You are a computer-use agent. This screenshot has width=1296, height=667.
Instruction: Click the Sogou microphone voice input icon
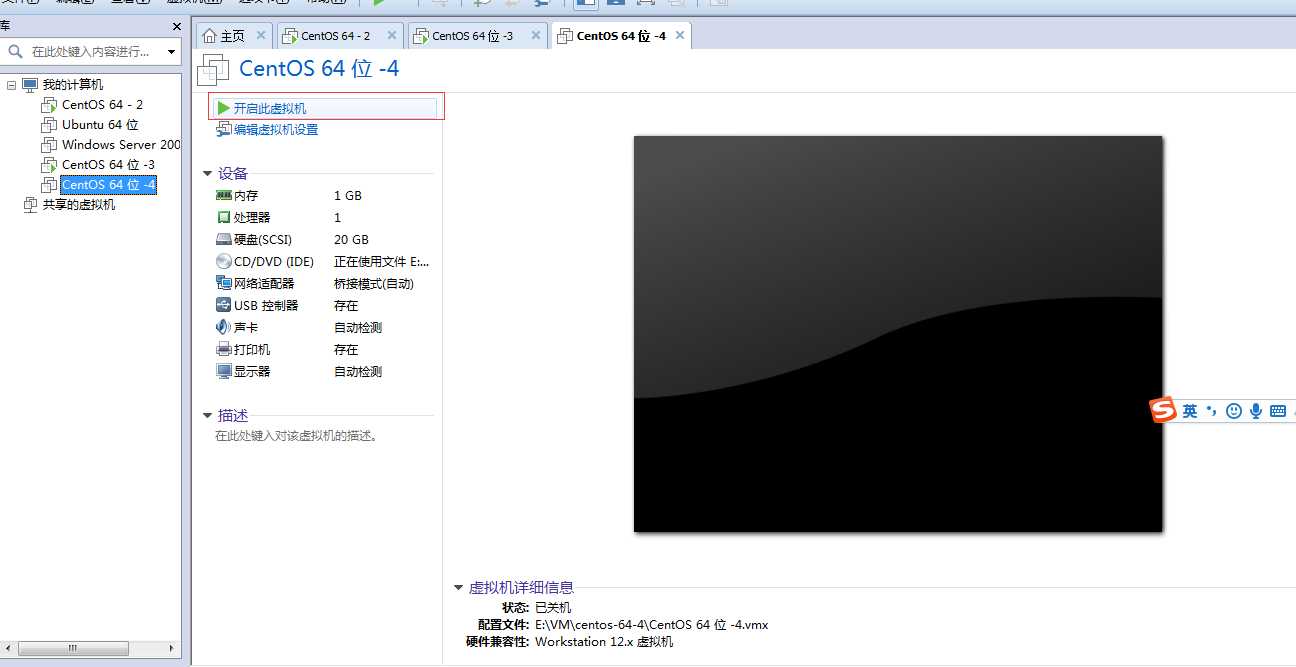[1256, 411]
